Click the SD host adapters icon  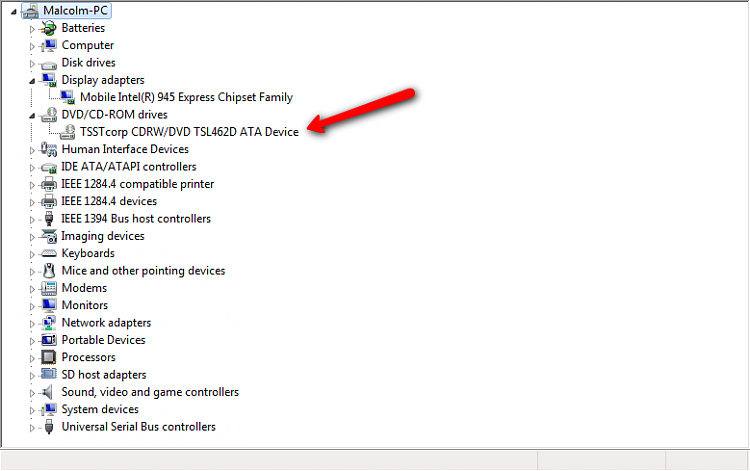(48, 374)
